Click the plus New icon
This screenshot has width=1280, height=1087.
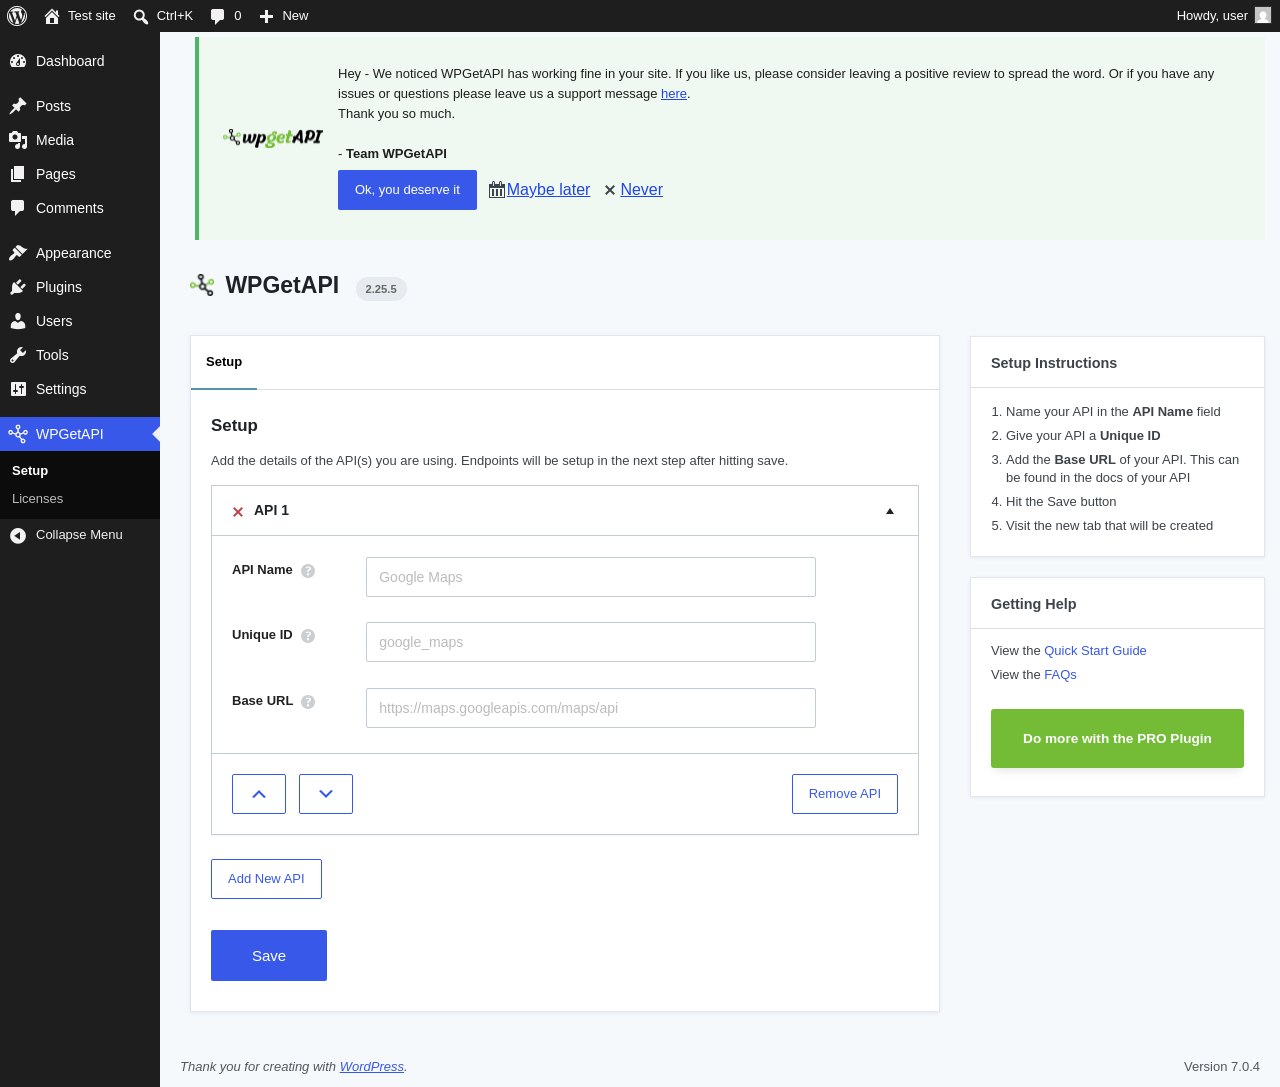click(x=266, y=16)
